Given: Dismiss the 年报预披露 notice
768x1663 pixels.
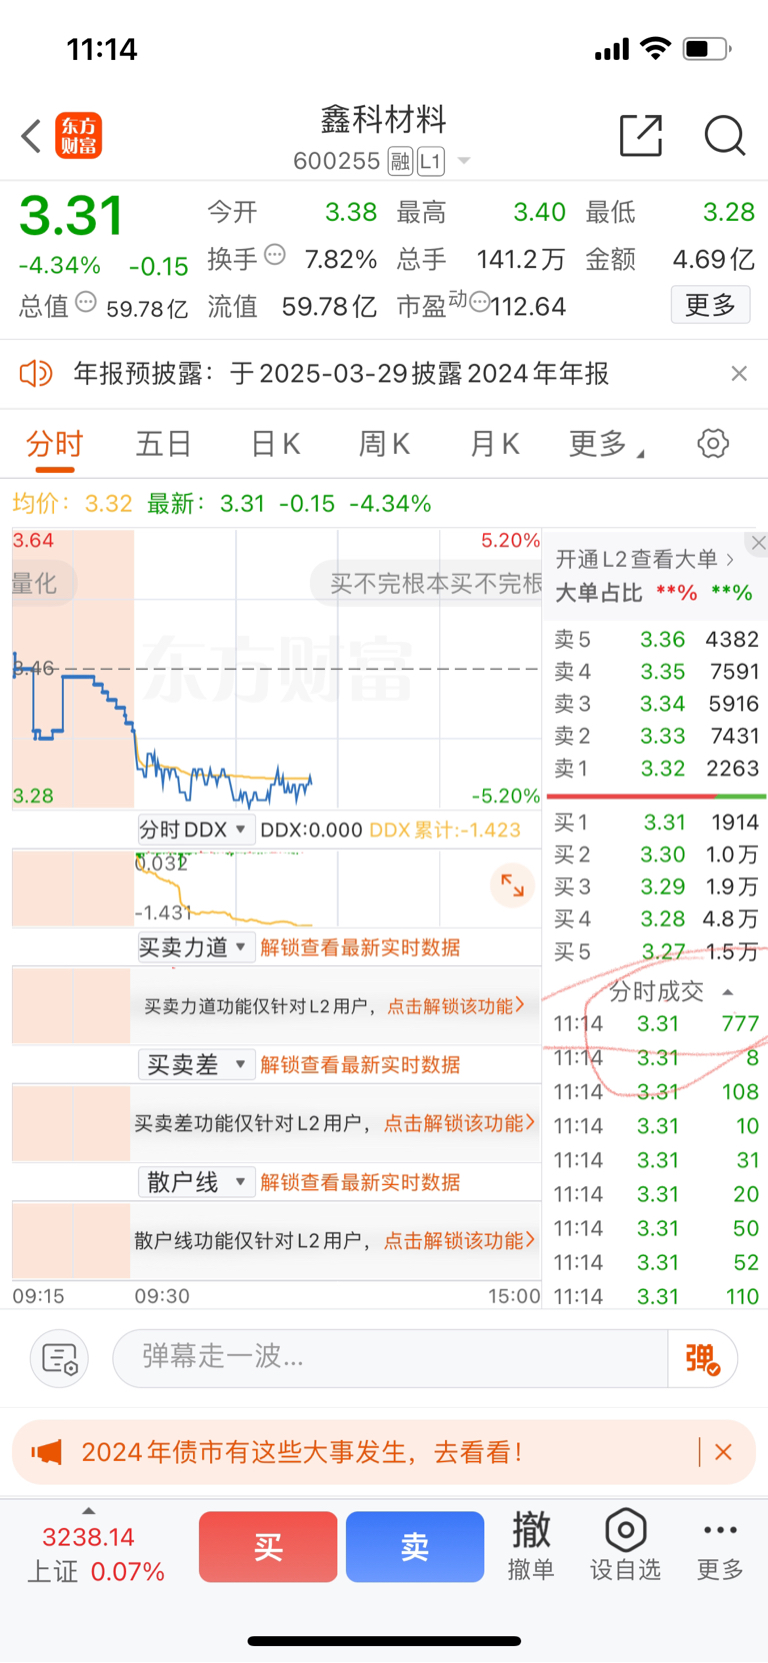Looking at the screenshot, I should point(739,373).
